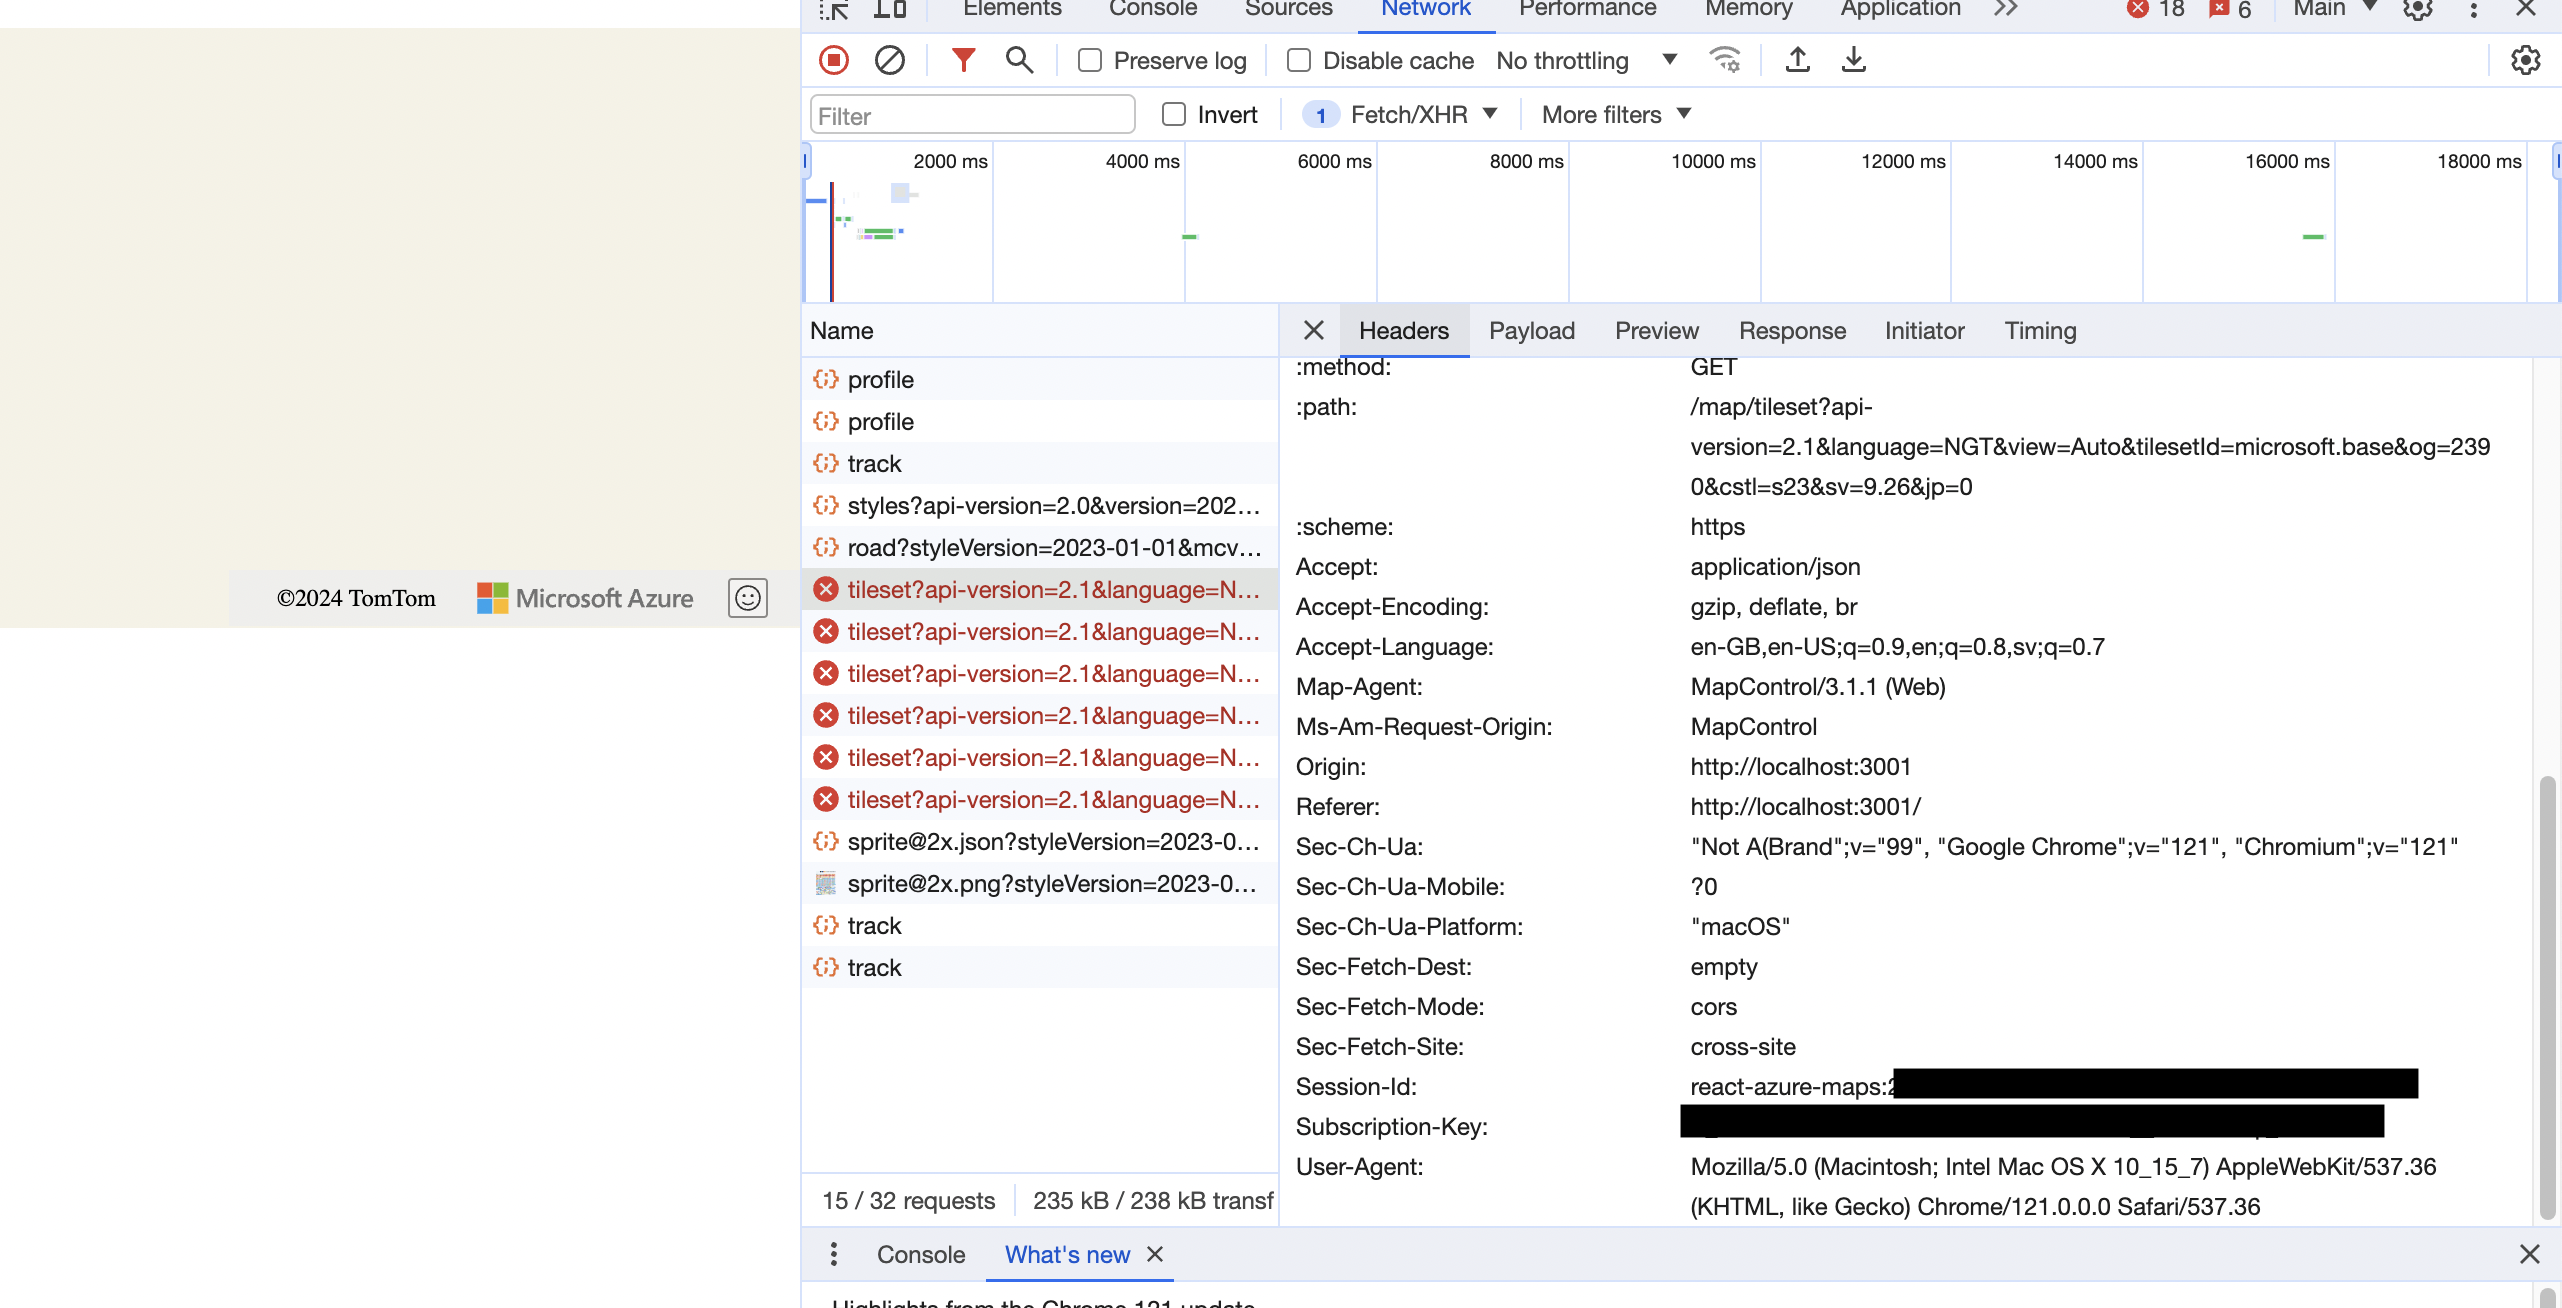Check the Invert filter checkbox
Viewport: 2562px width, 1308px height.
coord(1174,114)
